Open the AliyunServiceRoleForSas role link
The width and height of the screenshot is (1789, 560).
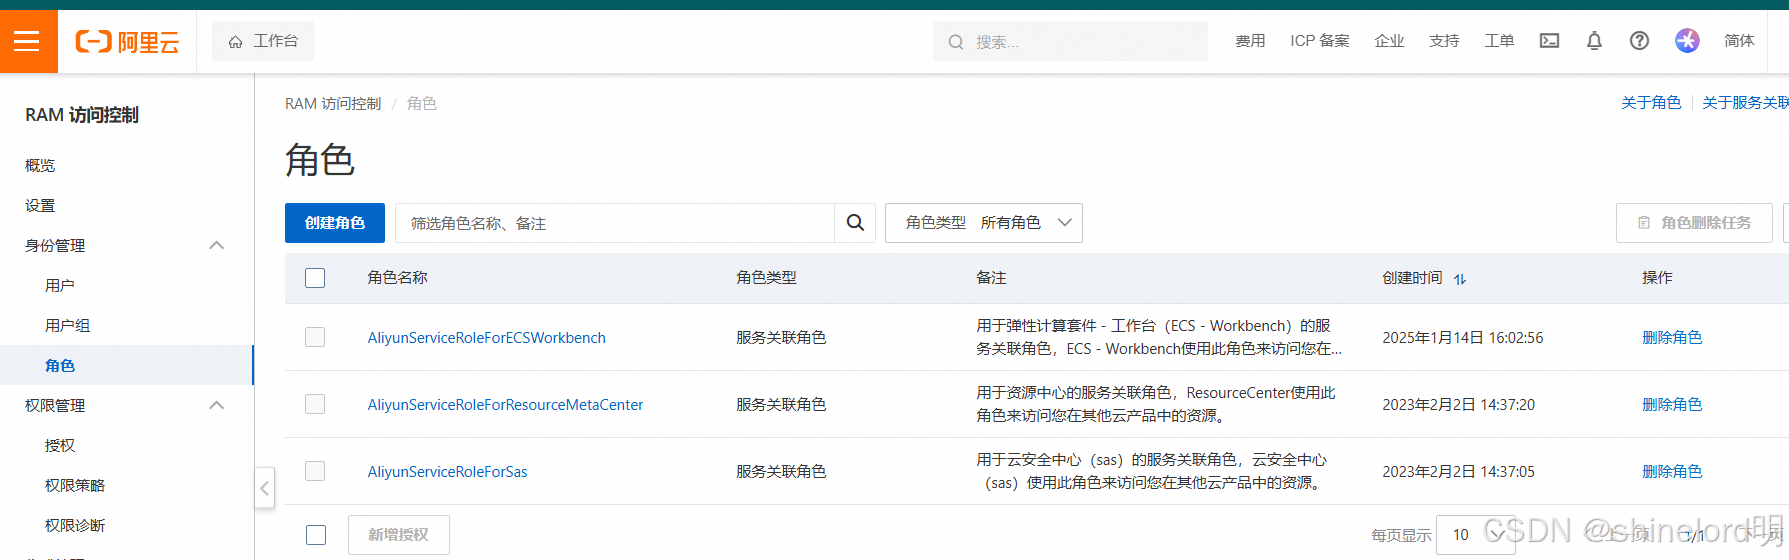coord(447,472)
